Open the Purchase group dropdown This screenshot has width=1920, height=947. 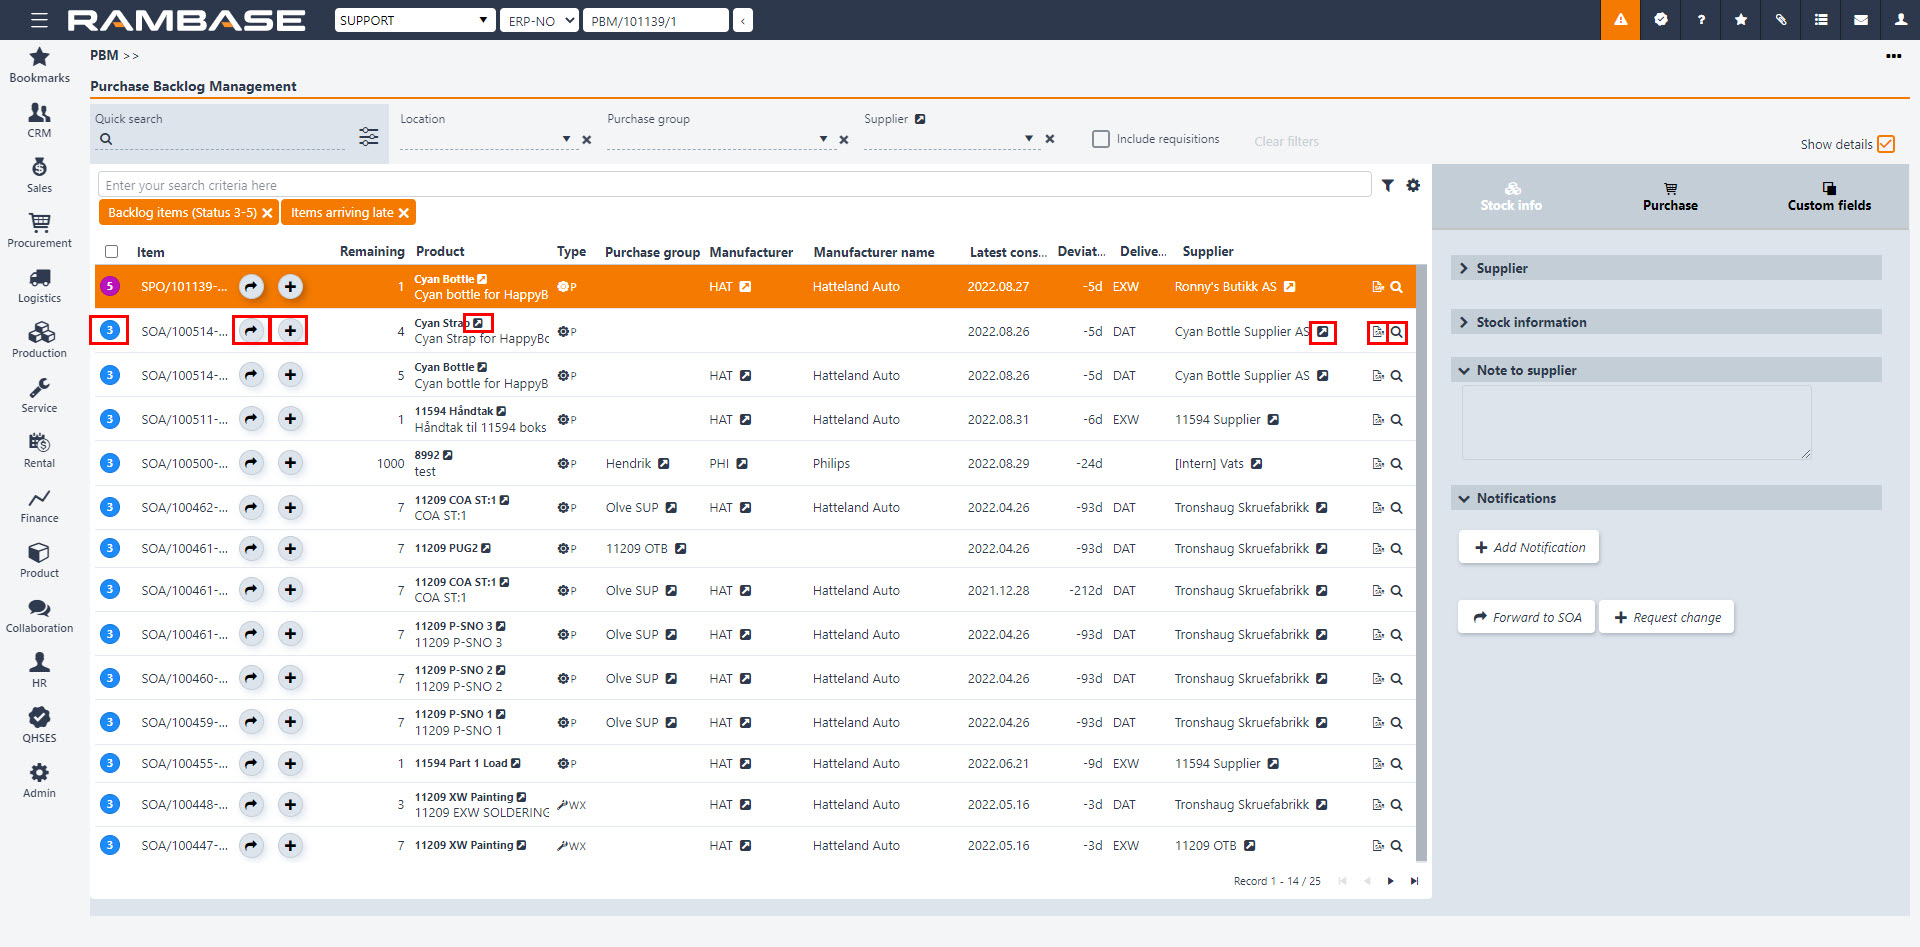(x=823, y=139)
